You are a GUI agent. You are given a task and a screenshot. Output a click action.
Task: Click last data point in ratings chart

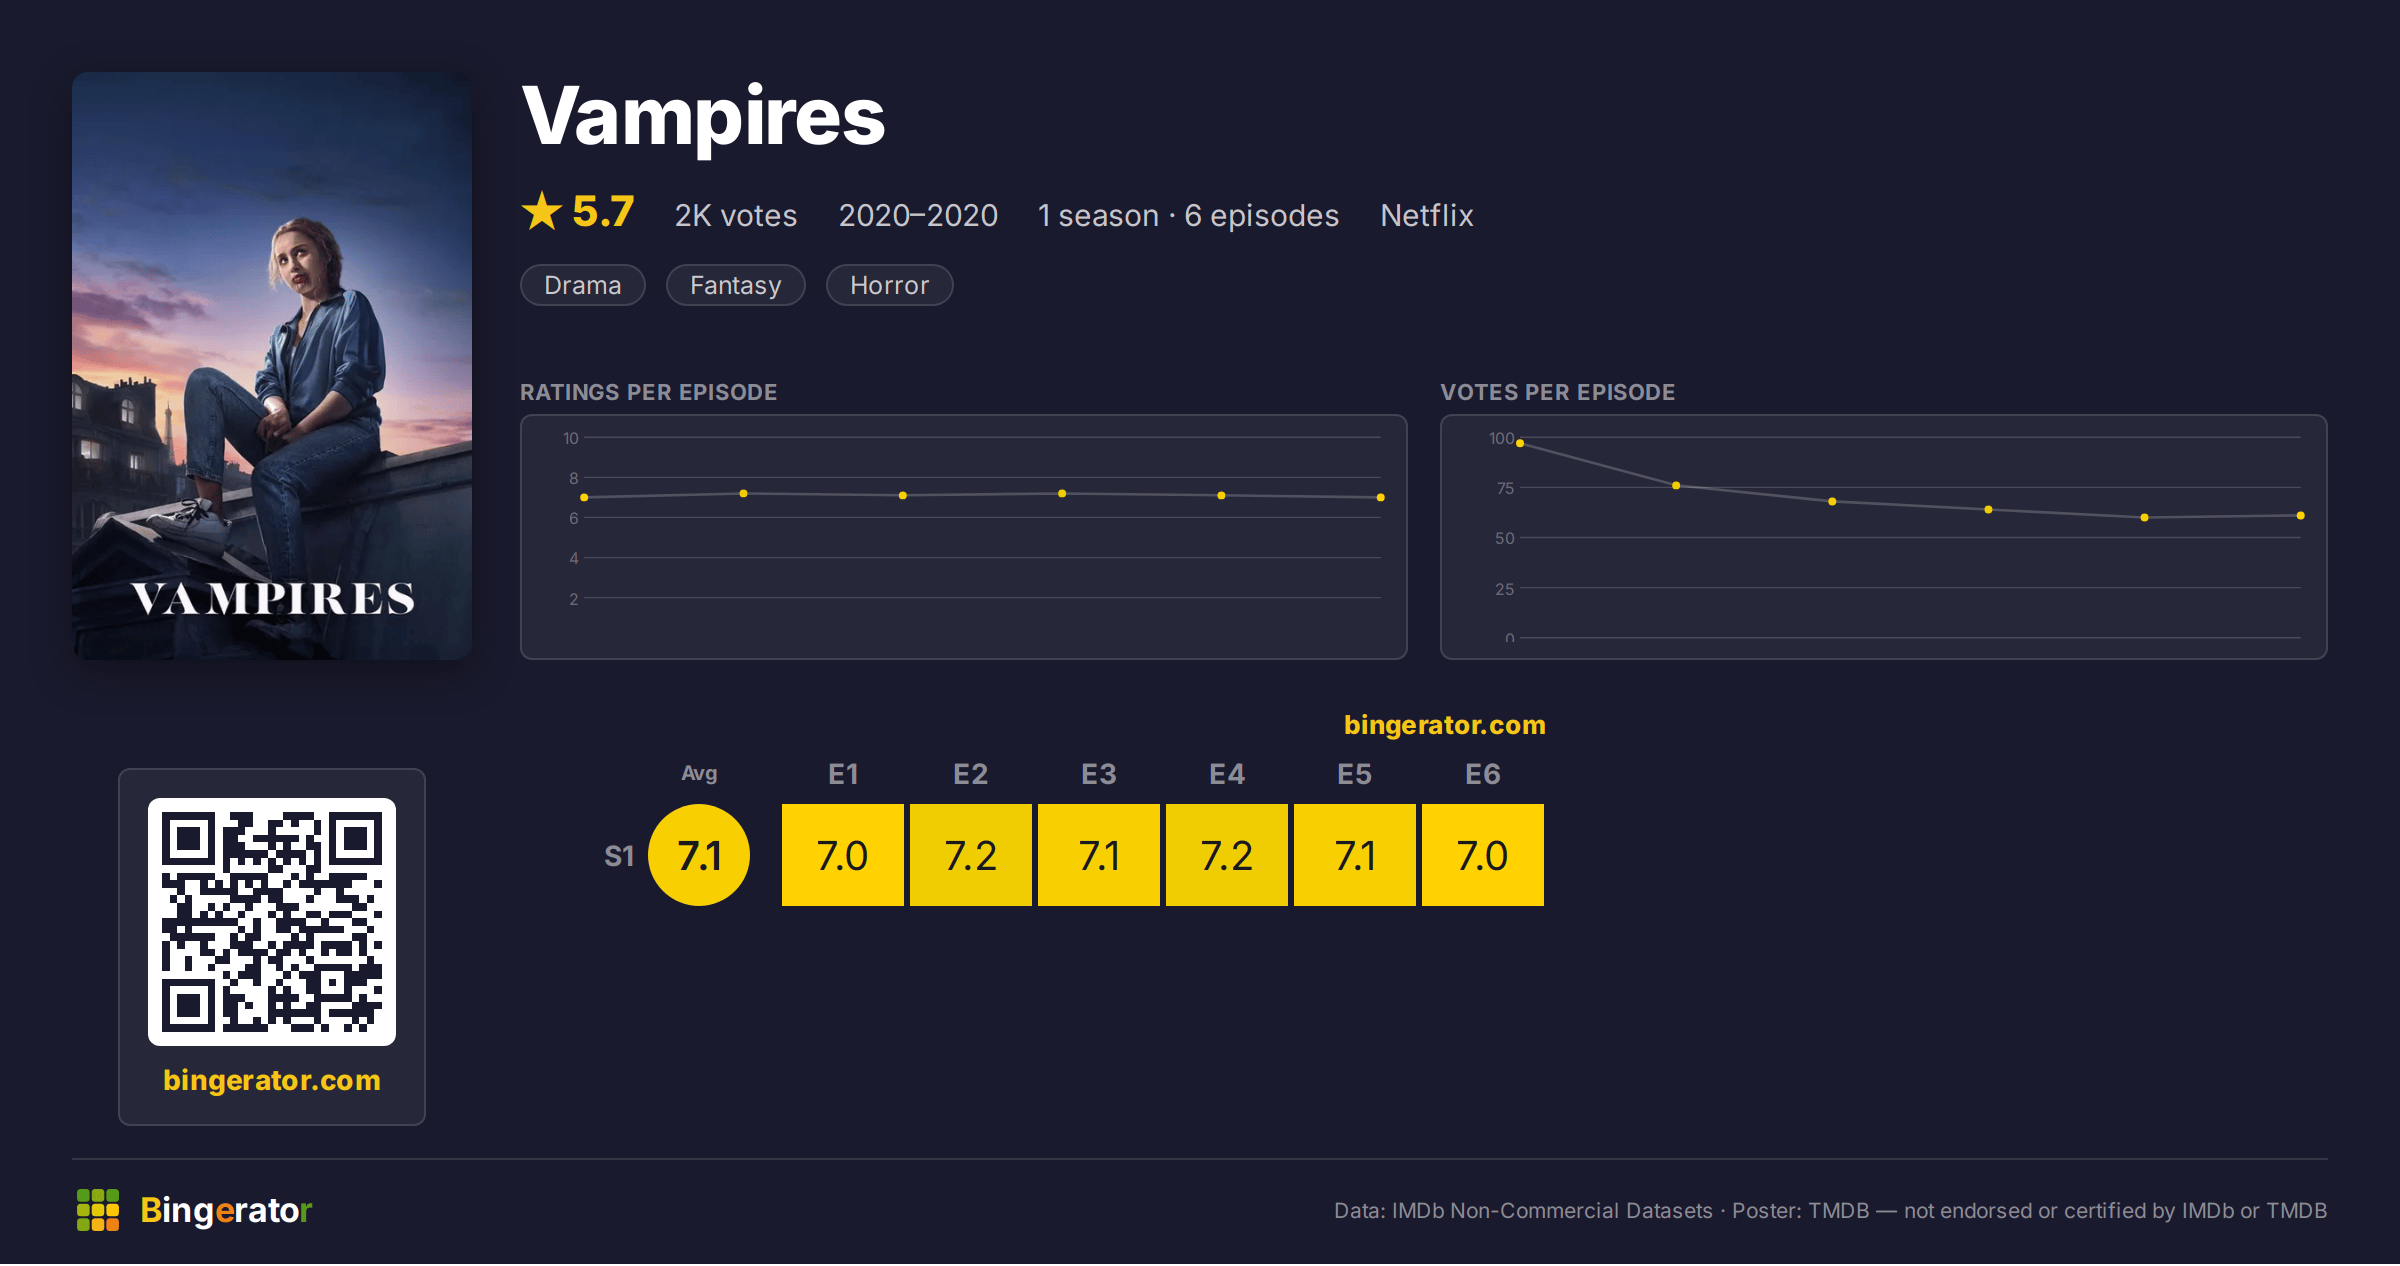pyautogui.click(x=1381, y=497)
